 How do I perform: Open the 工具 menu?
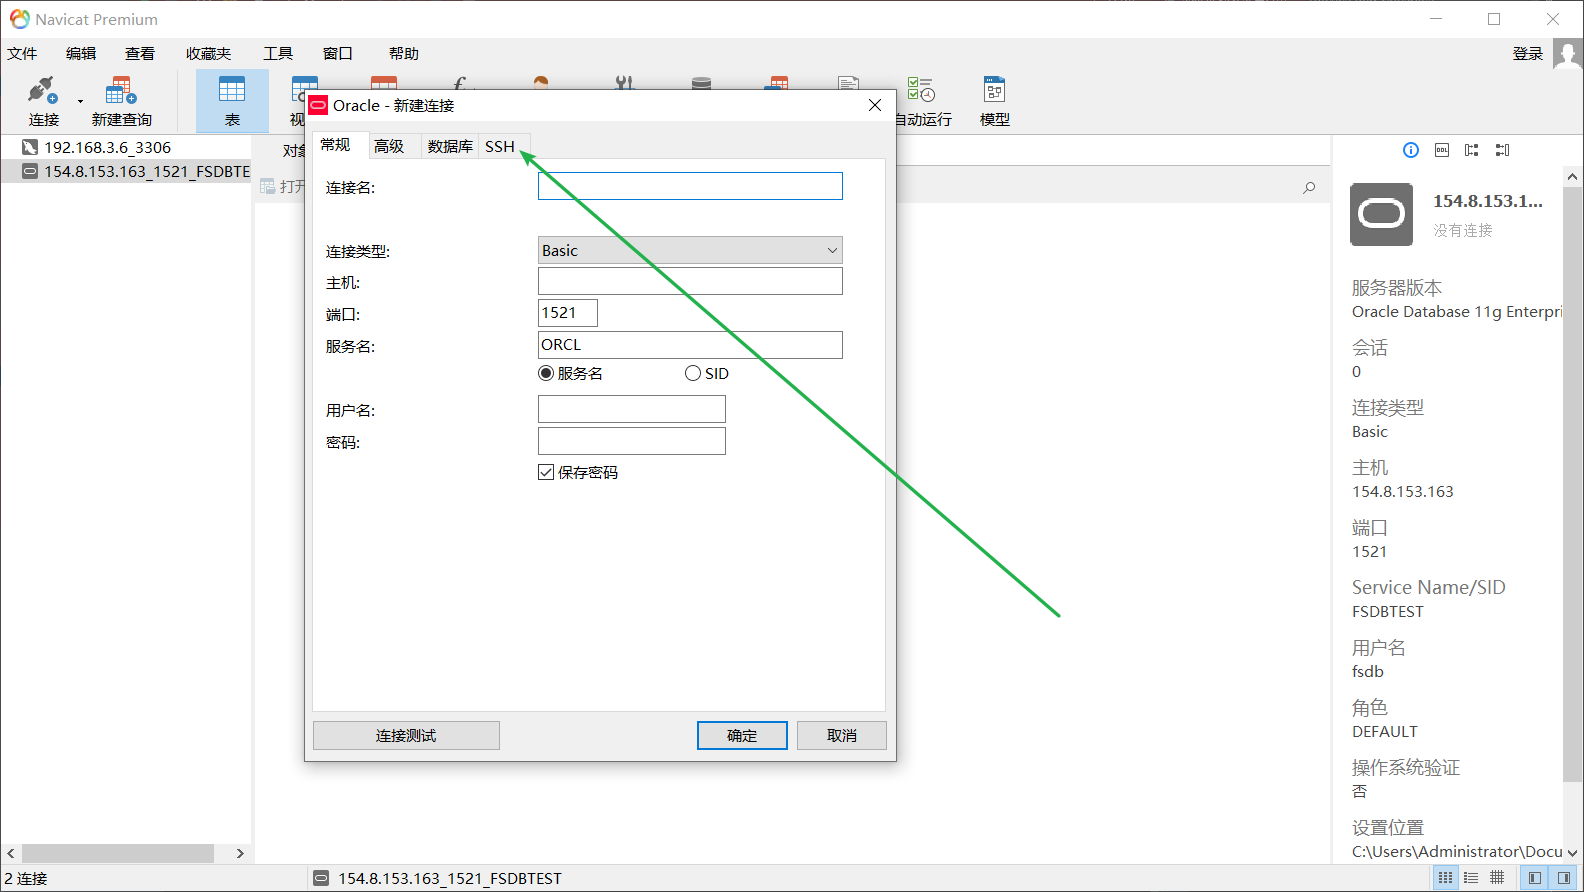[x=278, y=54]
